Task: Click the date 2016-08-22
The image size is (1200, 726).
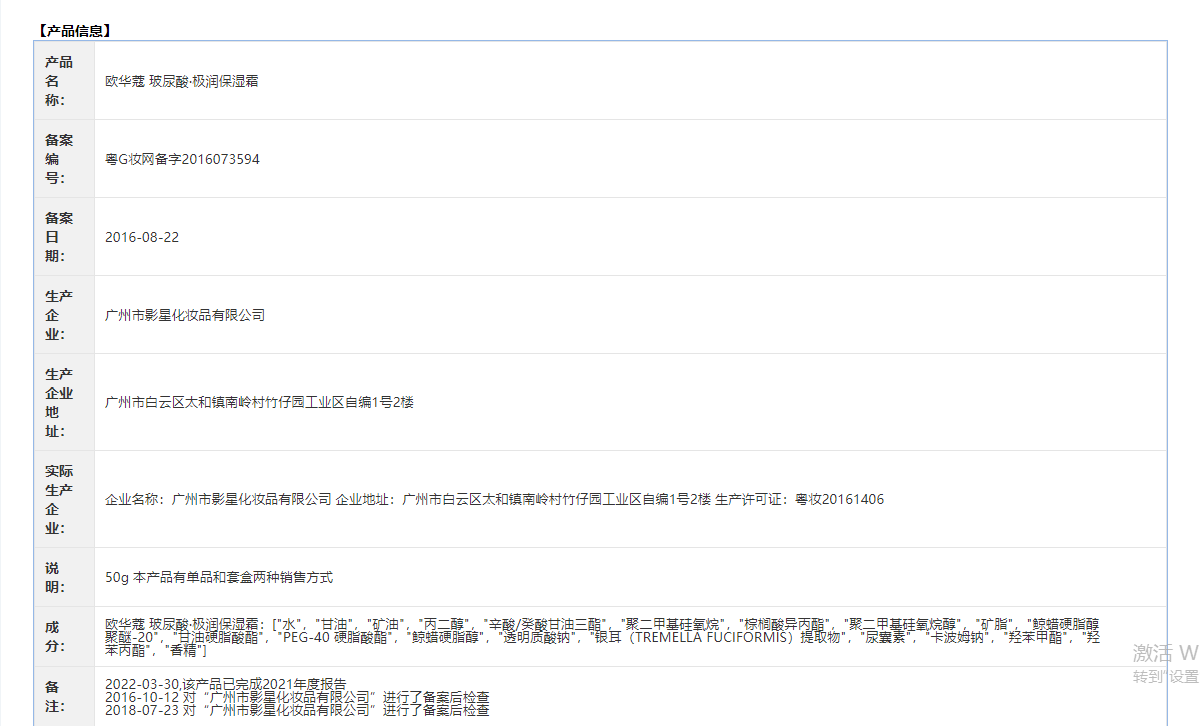Action: click(142, 237)
